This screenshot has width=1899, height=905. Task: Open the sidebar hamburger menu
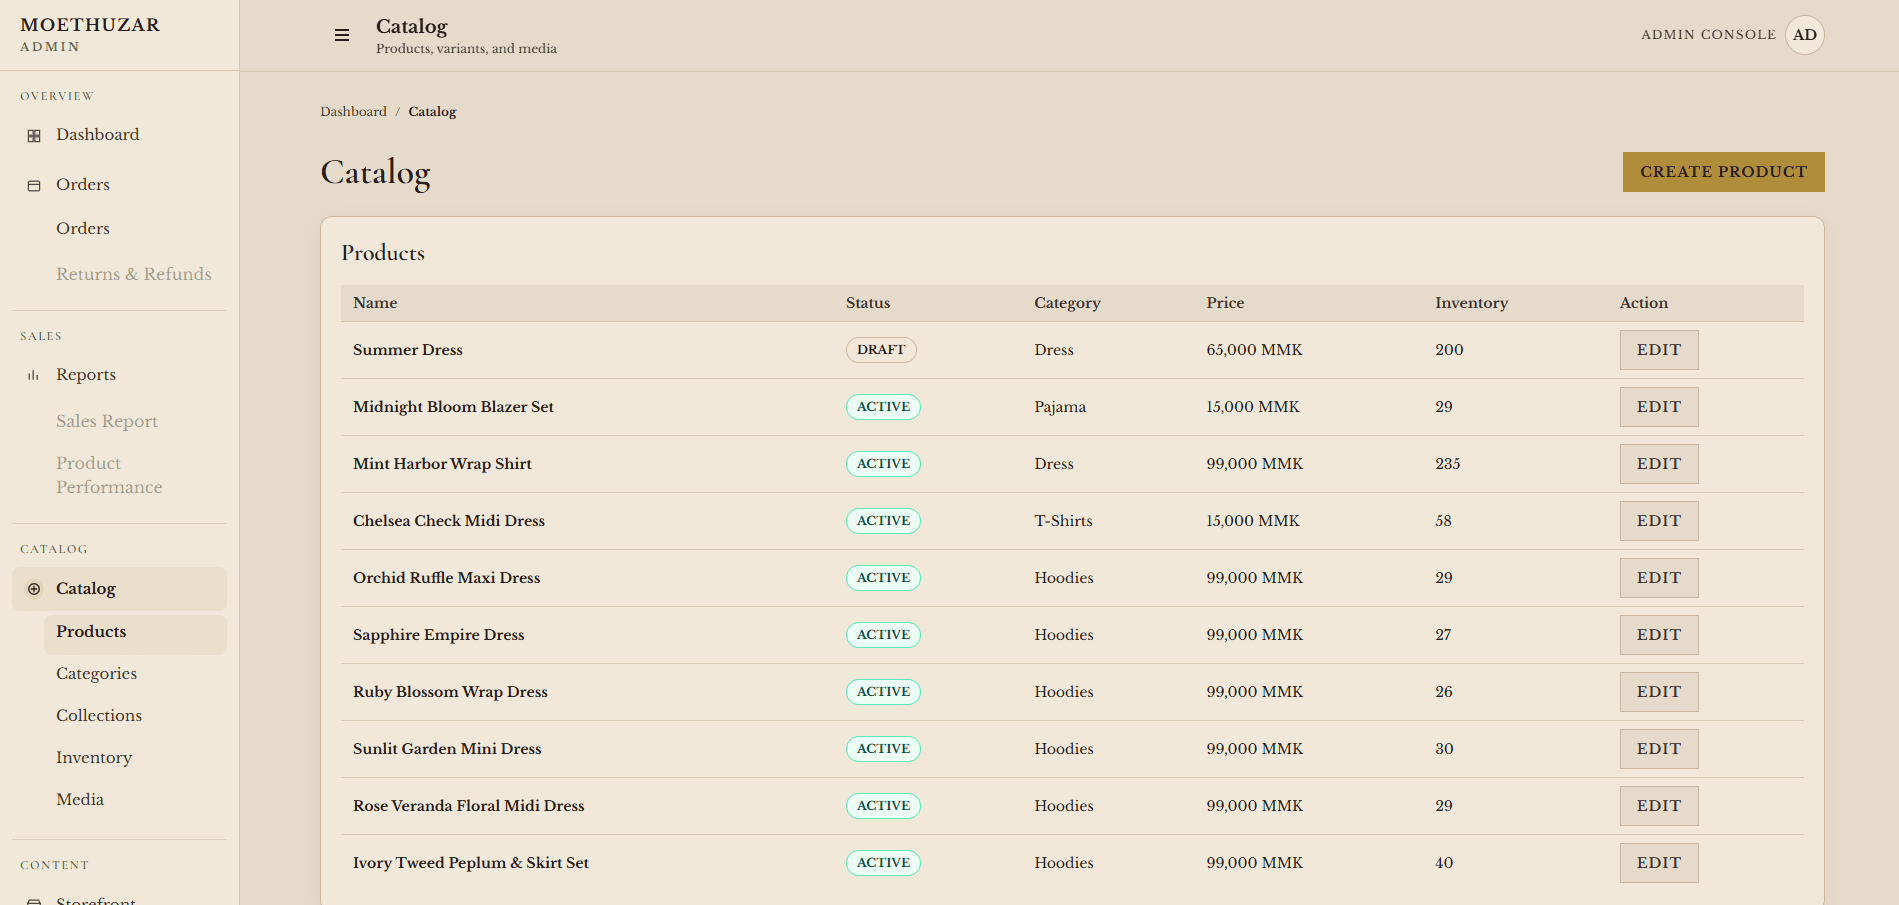coord(342,34)
